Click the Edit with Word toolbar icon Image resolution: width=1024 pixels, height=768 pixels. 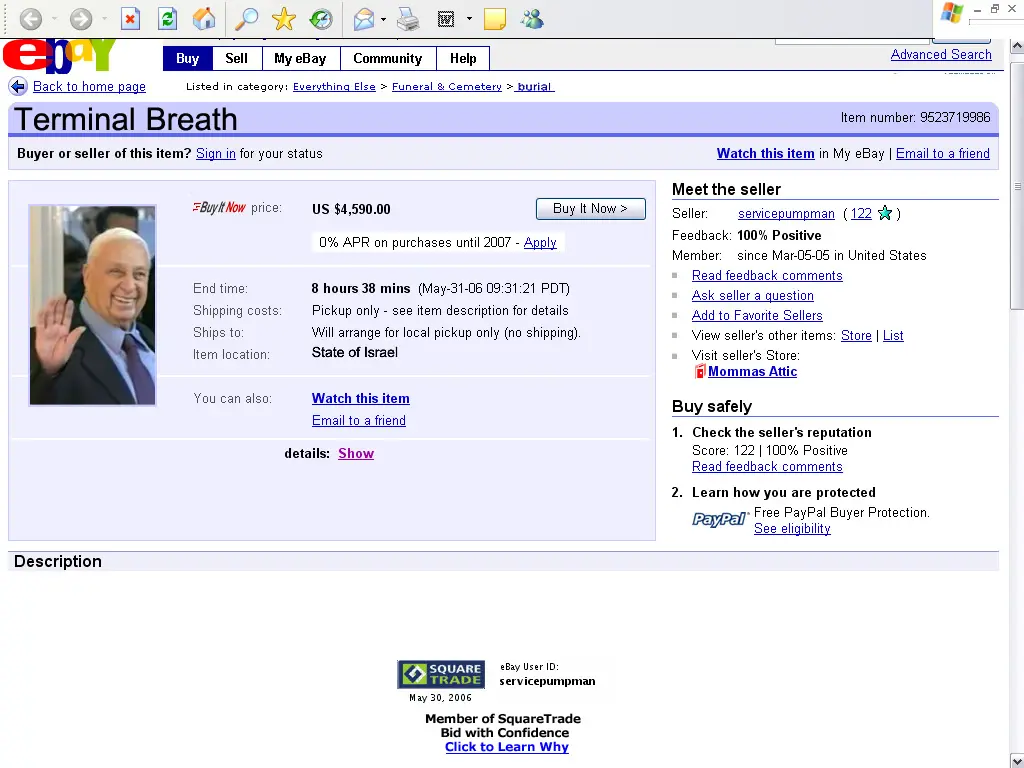pos(446,19)
